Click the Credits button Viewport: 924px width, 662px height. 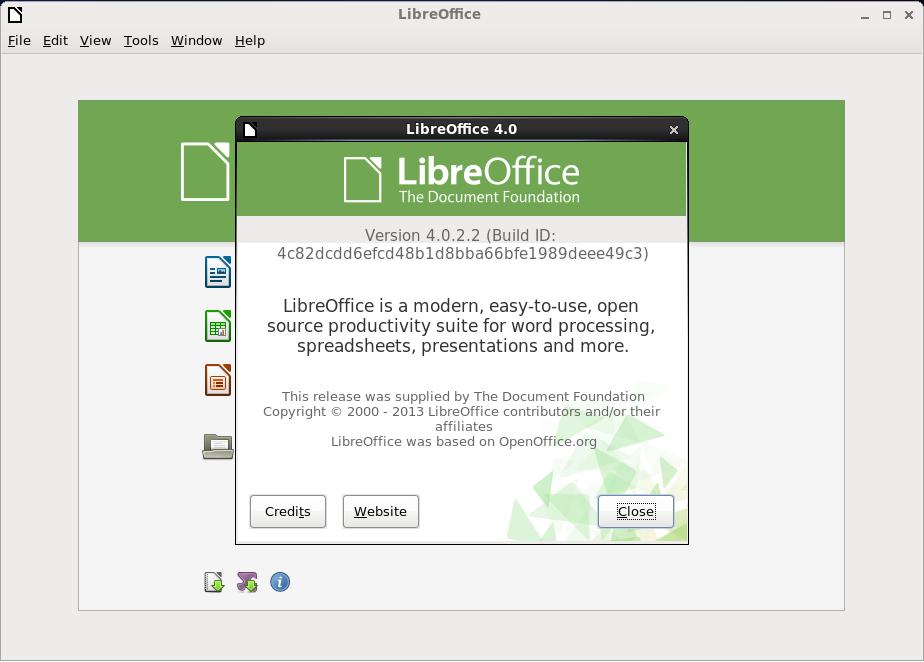point(288,512)
